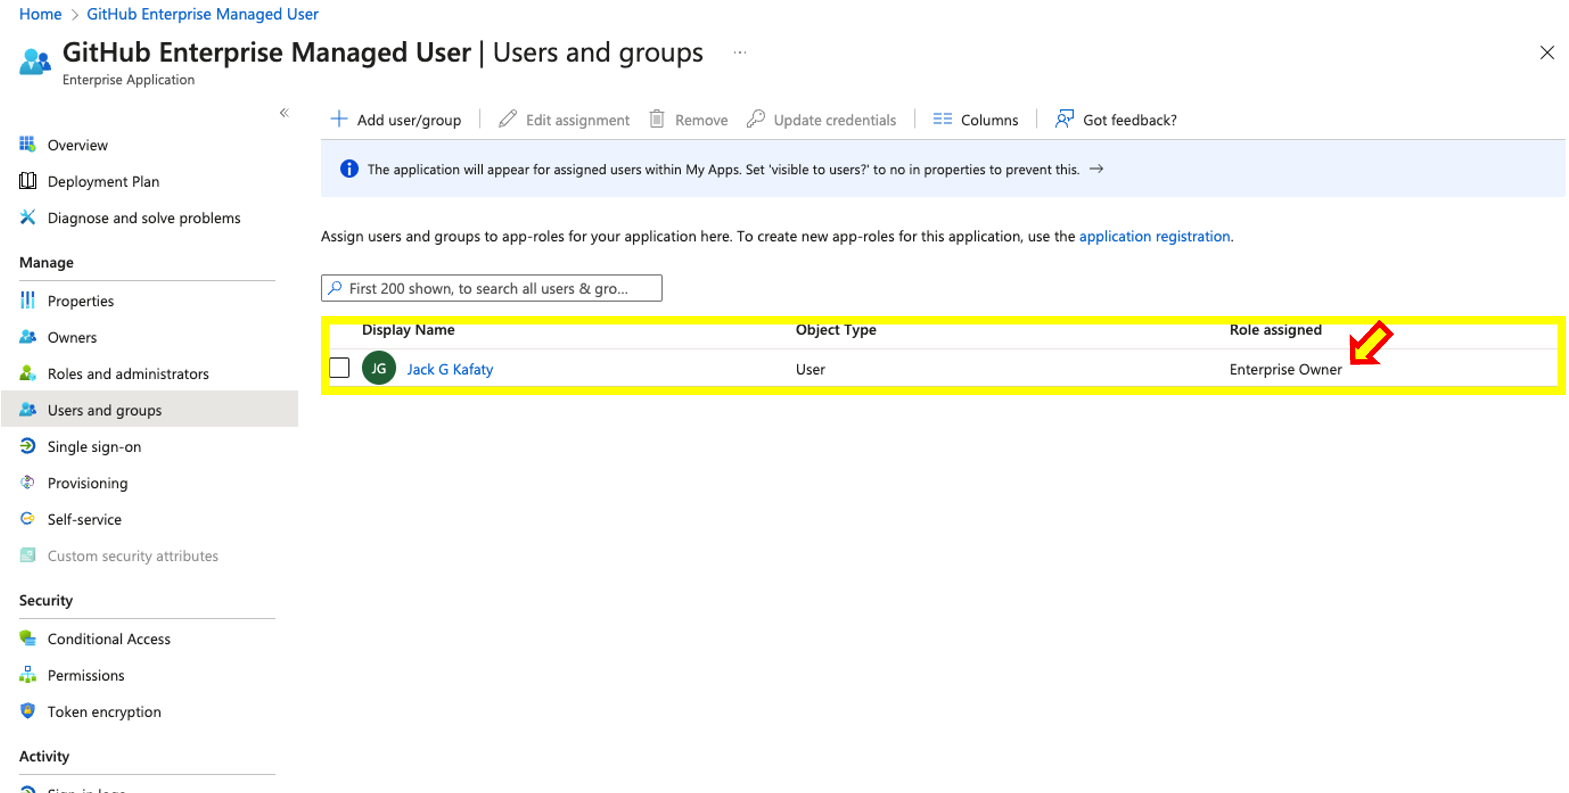
Task: Sort by Display Name column header
Action: [408, 330]
